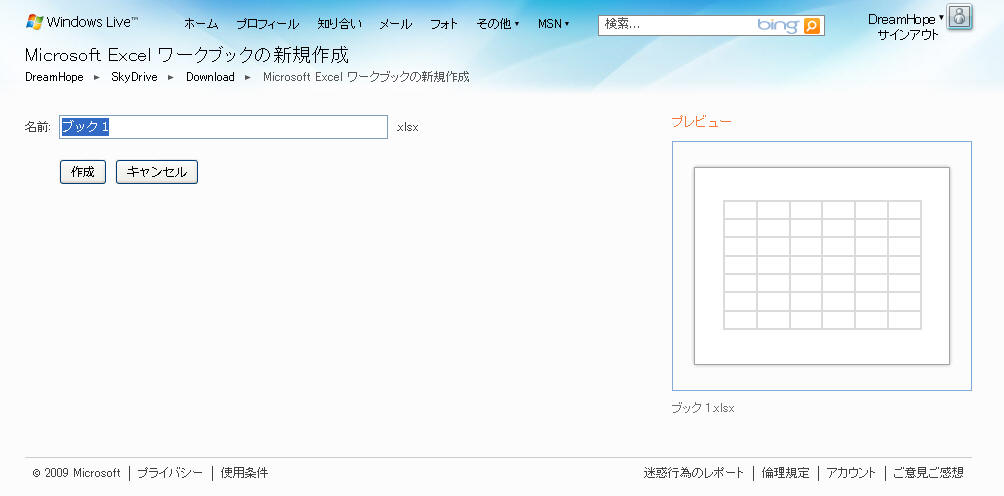Open the アカウント footer link

point(851,473)
